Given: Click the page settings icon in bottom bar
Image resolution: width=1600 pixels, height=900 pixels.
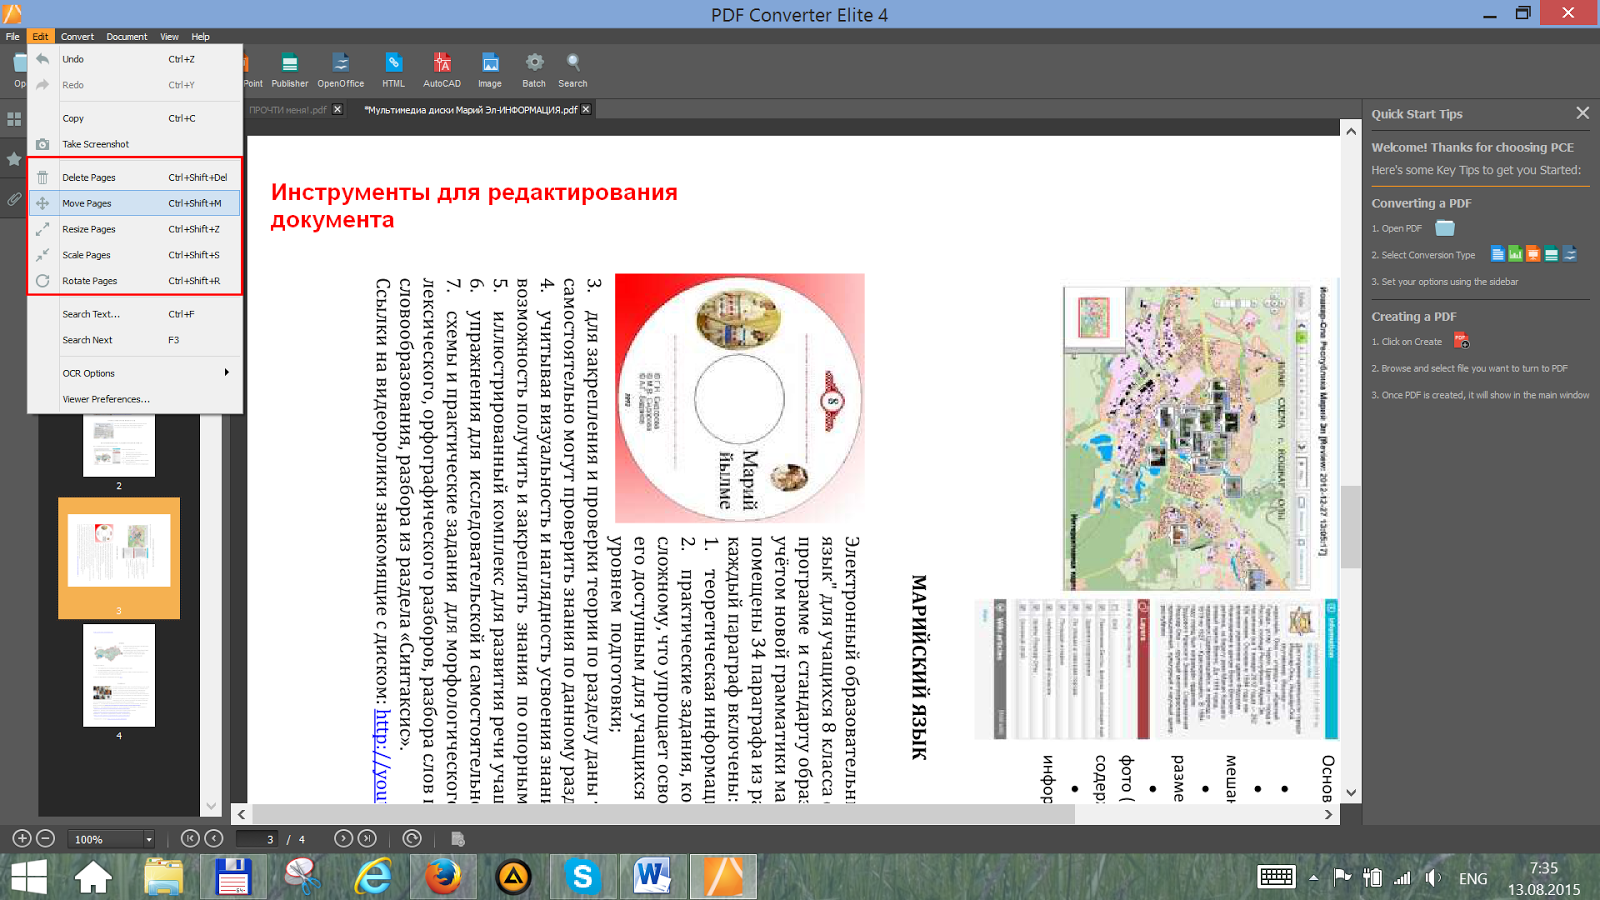Looking at the screenshot, I should point(458,839).
